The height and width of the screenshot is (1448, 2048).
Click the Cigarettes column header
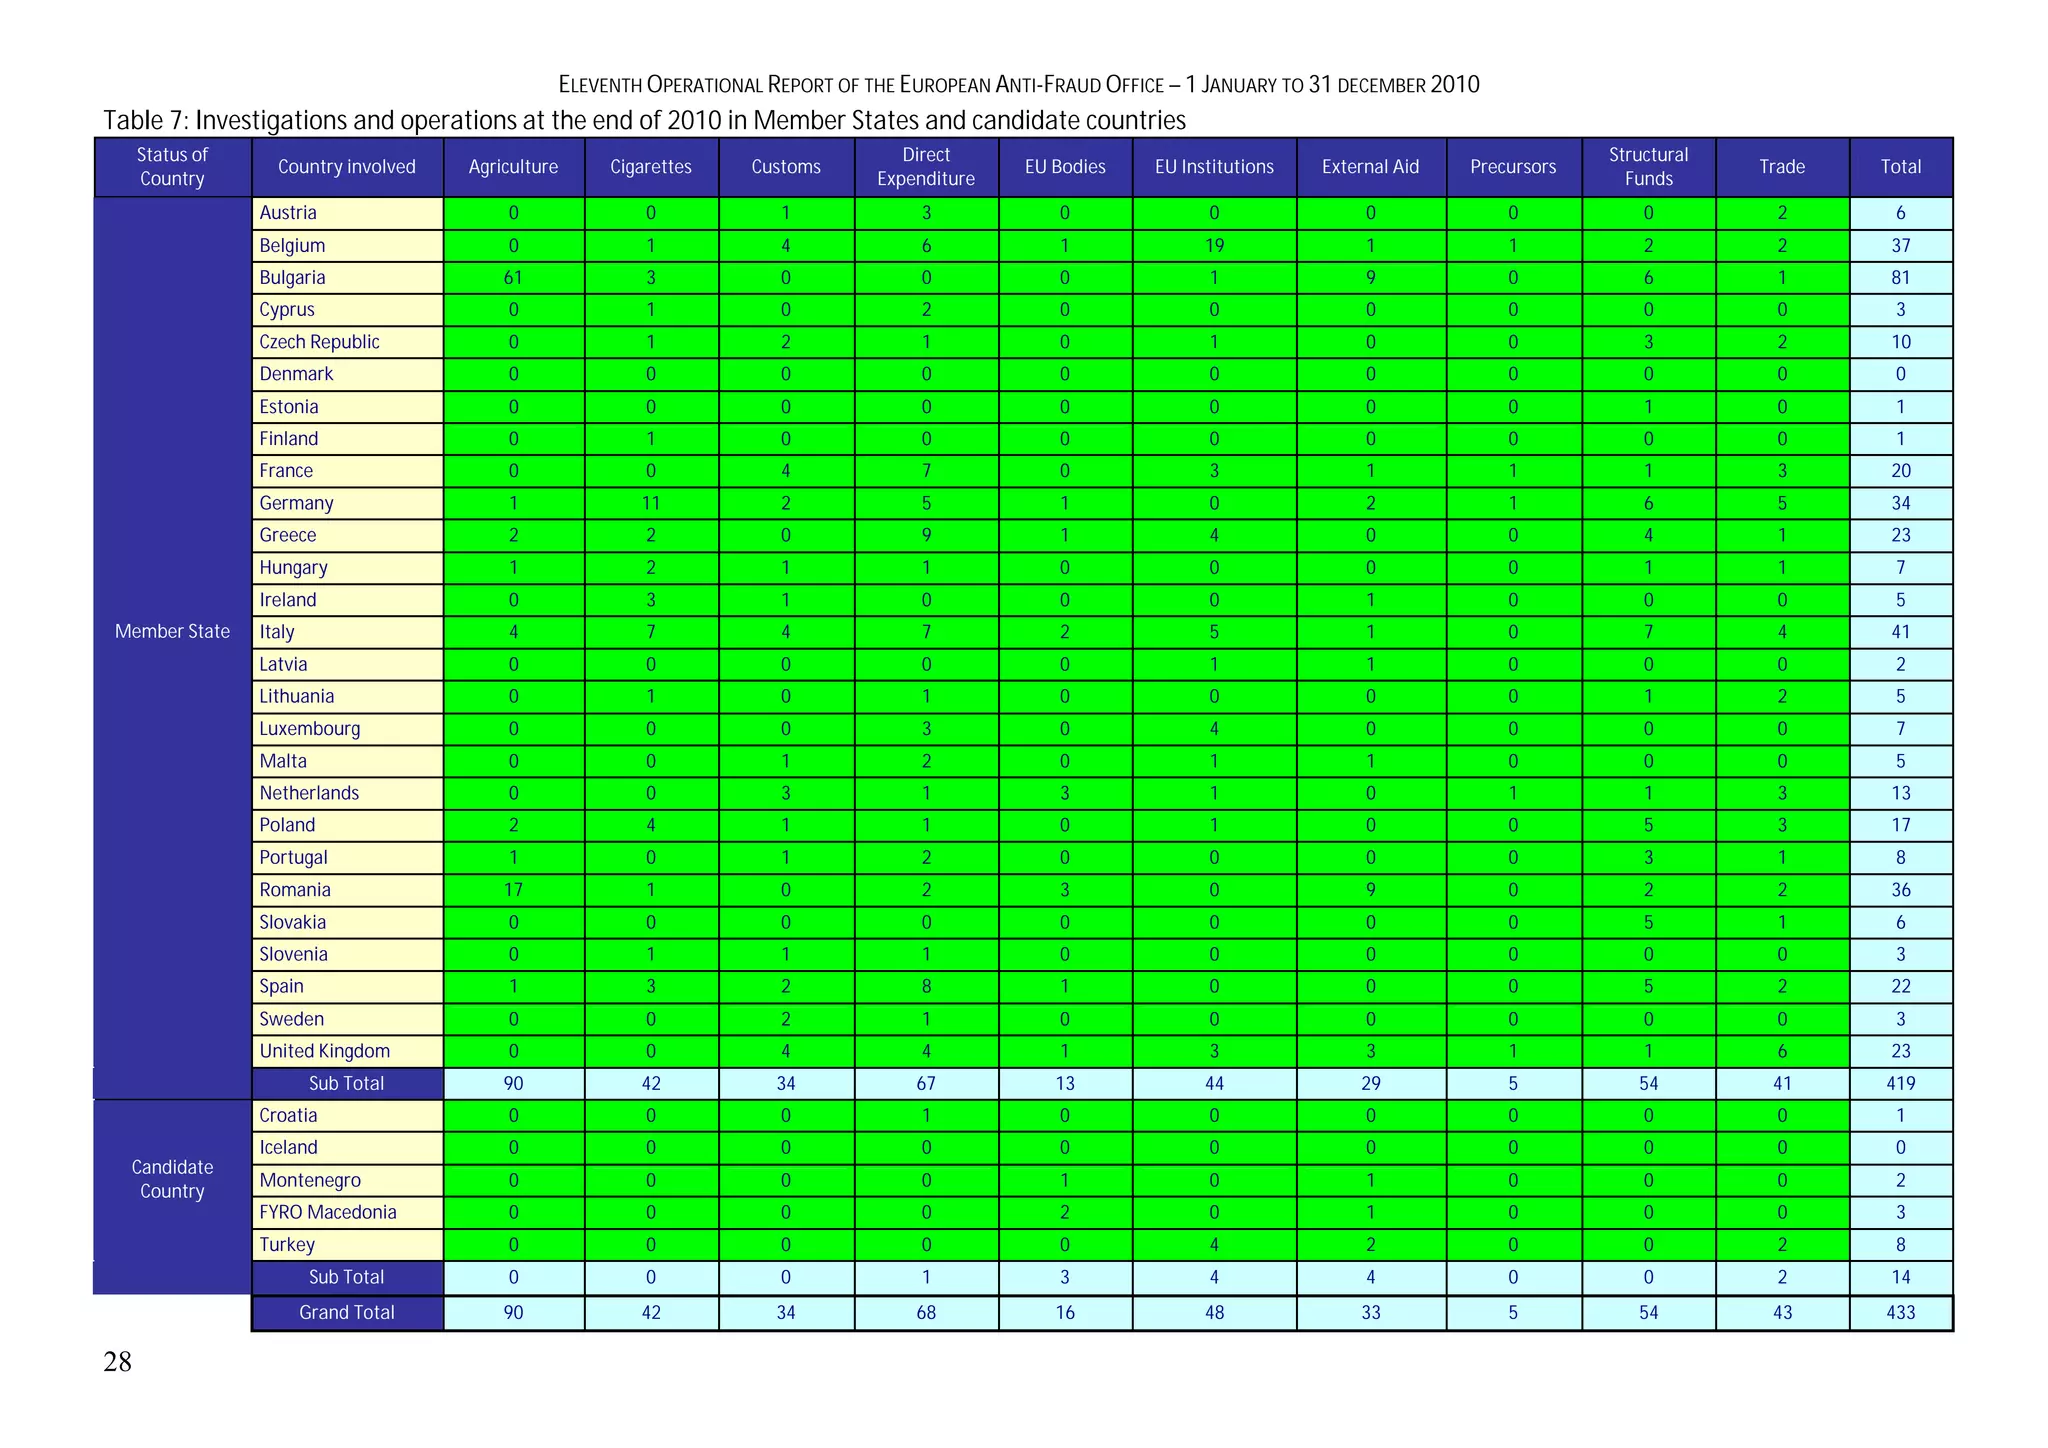pyautogui.click(x=651, y=167)
